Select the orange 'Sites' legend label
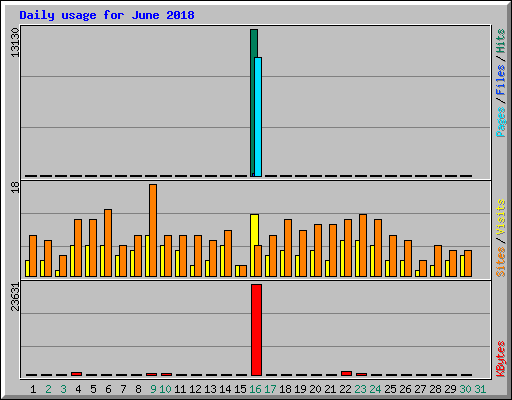512x400 pixels. click(500, 262)
